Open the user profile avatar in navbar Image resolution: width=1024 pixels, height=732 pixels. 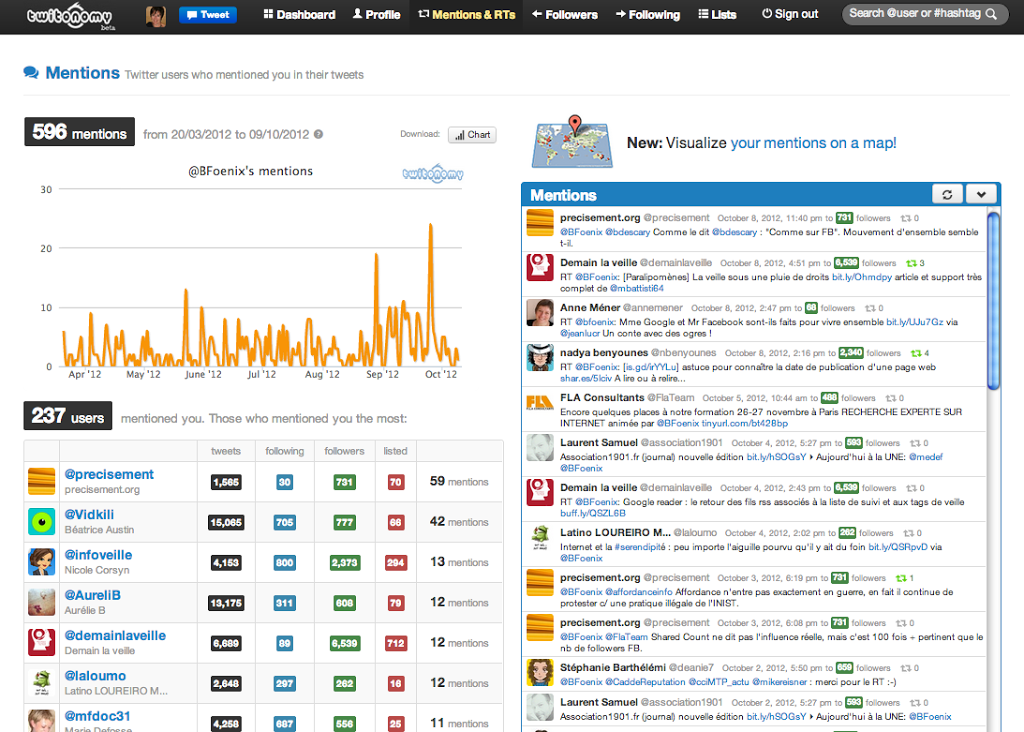[x=155, y=16]
